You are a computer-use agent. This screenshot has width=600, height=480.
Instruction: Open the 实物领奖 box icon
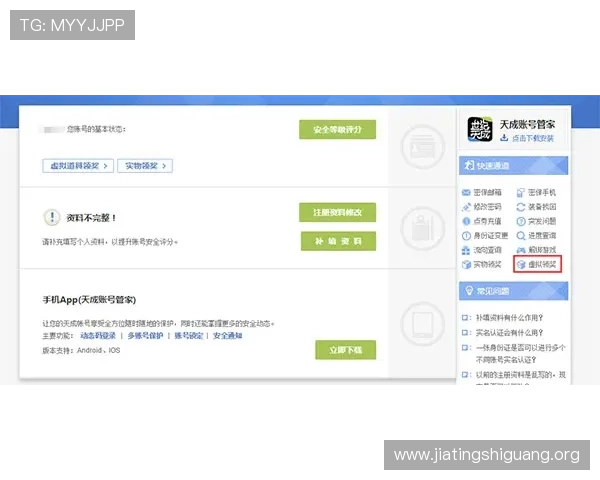pyautogui.click(x=466, y=264)
